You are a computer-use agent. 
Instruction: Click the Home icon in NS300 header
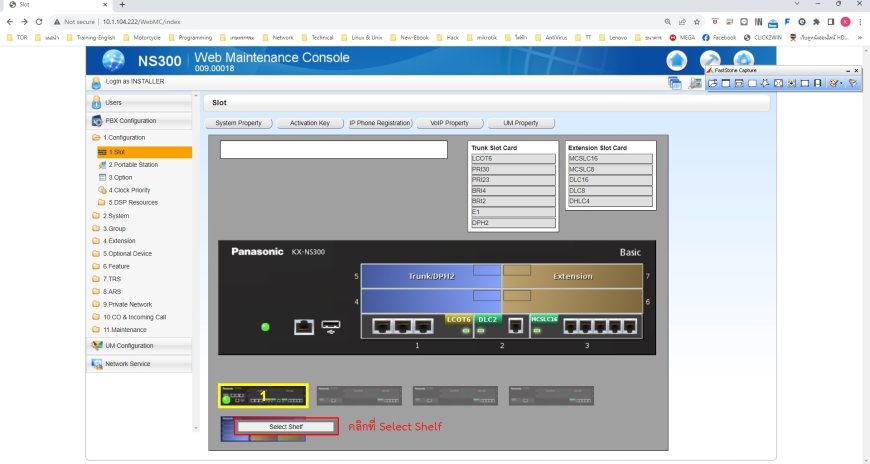676,60
